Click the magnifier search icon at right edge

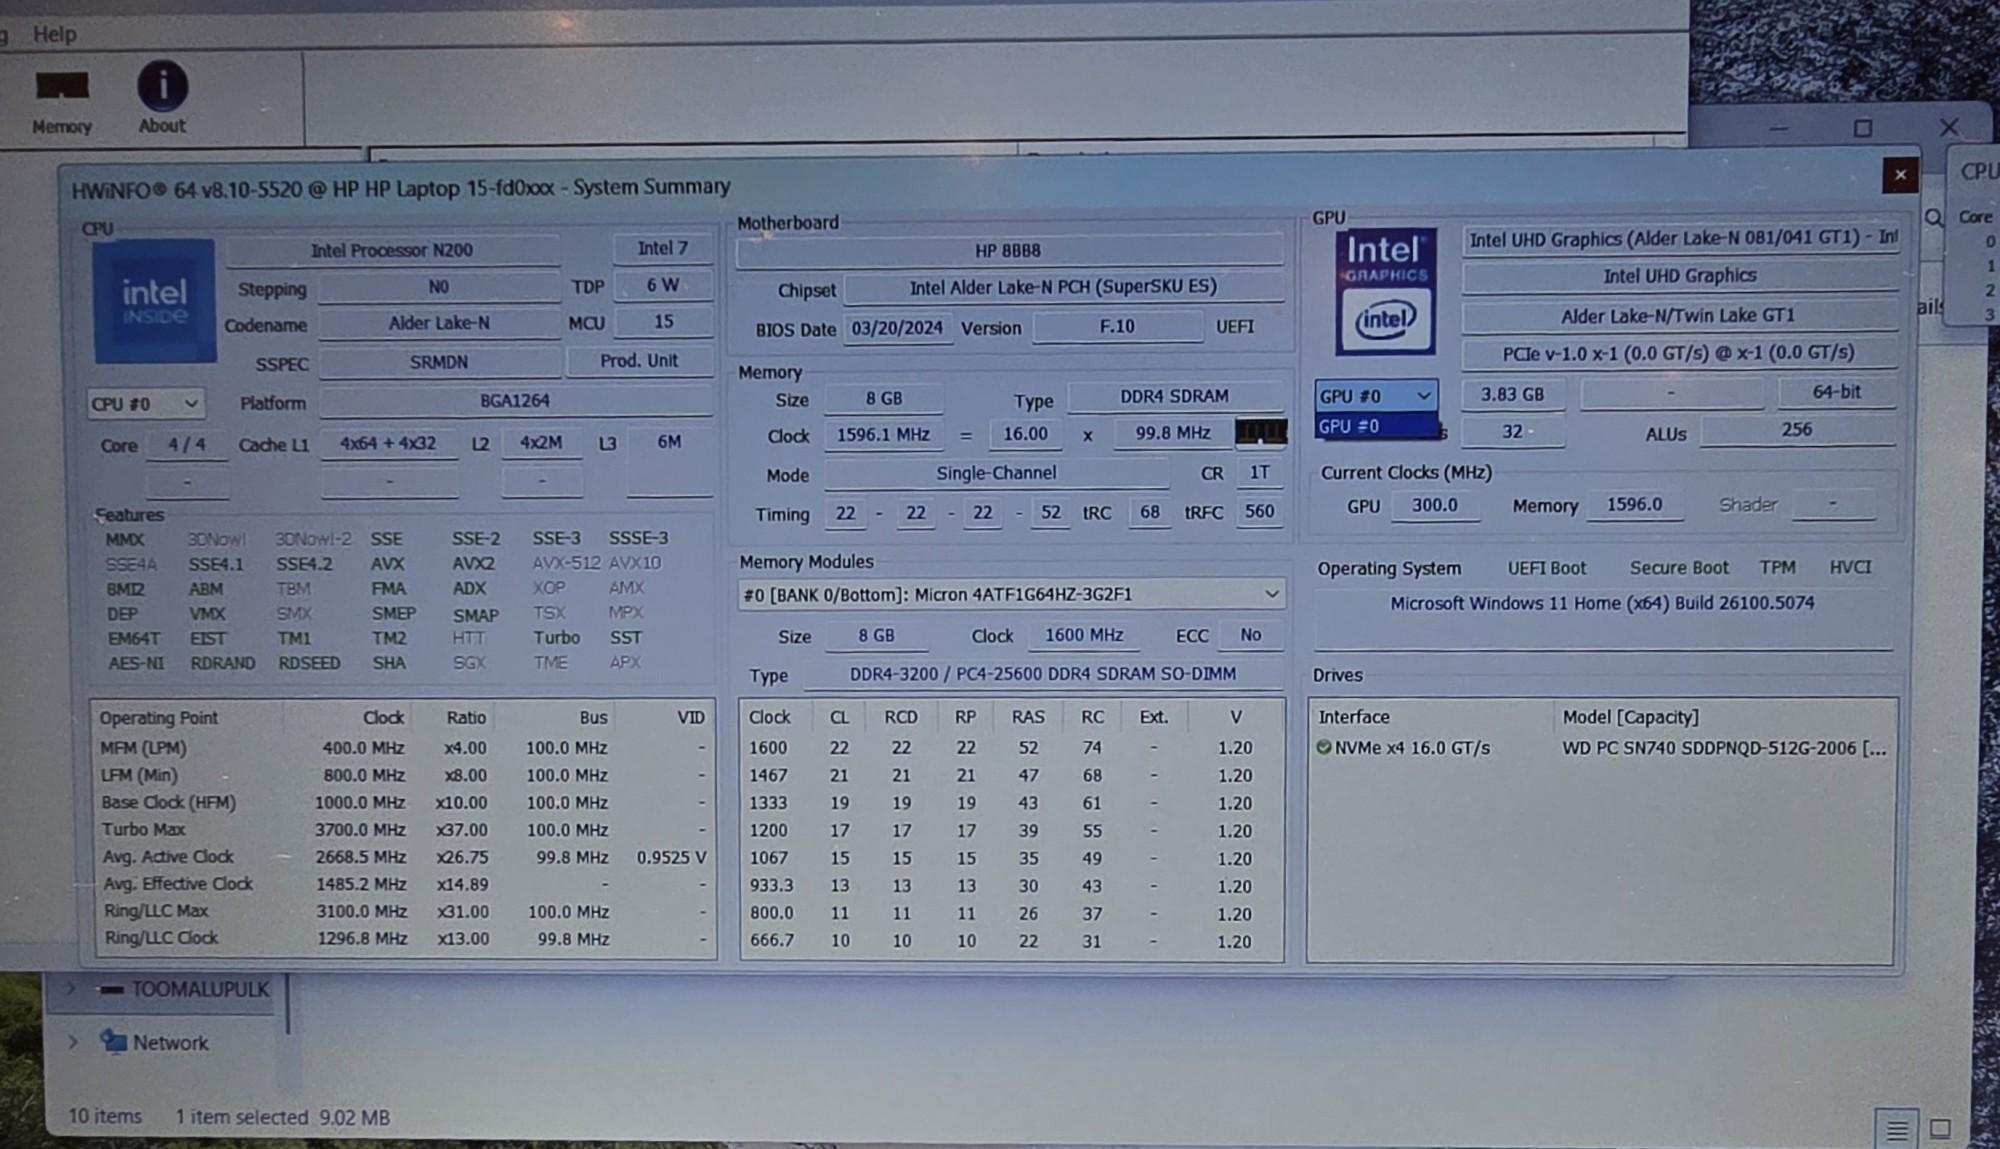click(1934, 218)
